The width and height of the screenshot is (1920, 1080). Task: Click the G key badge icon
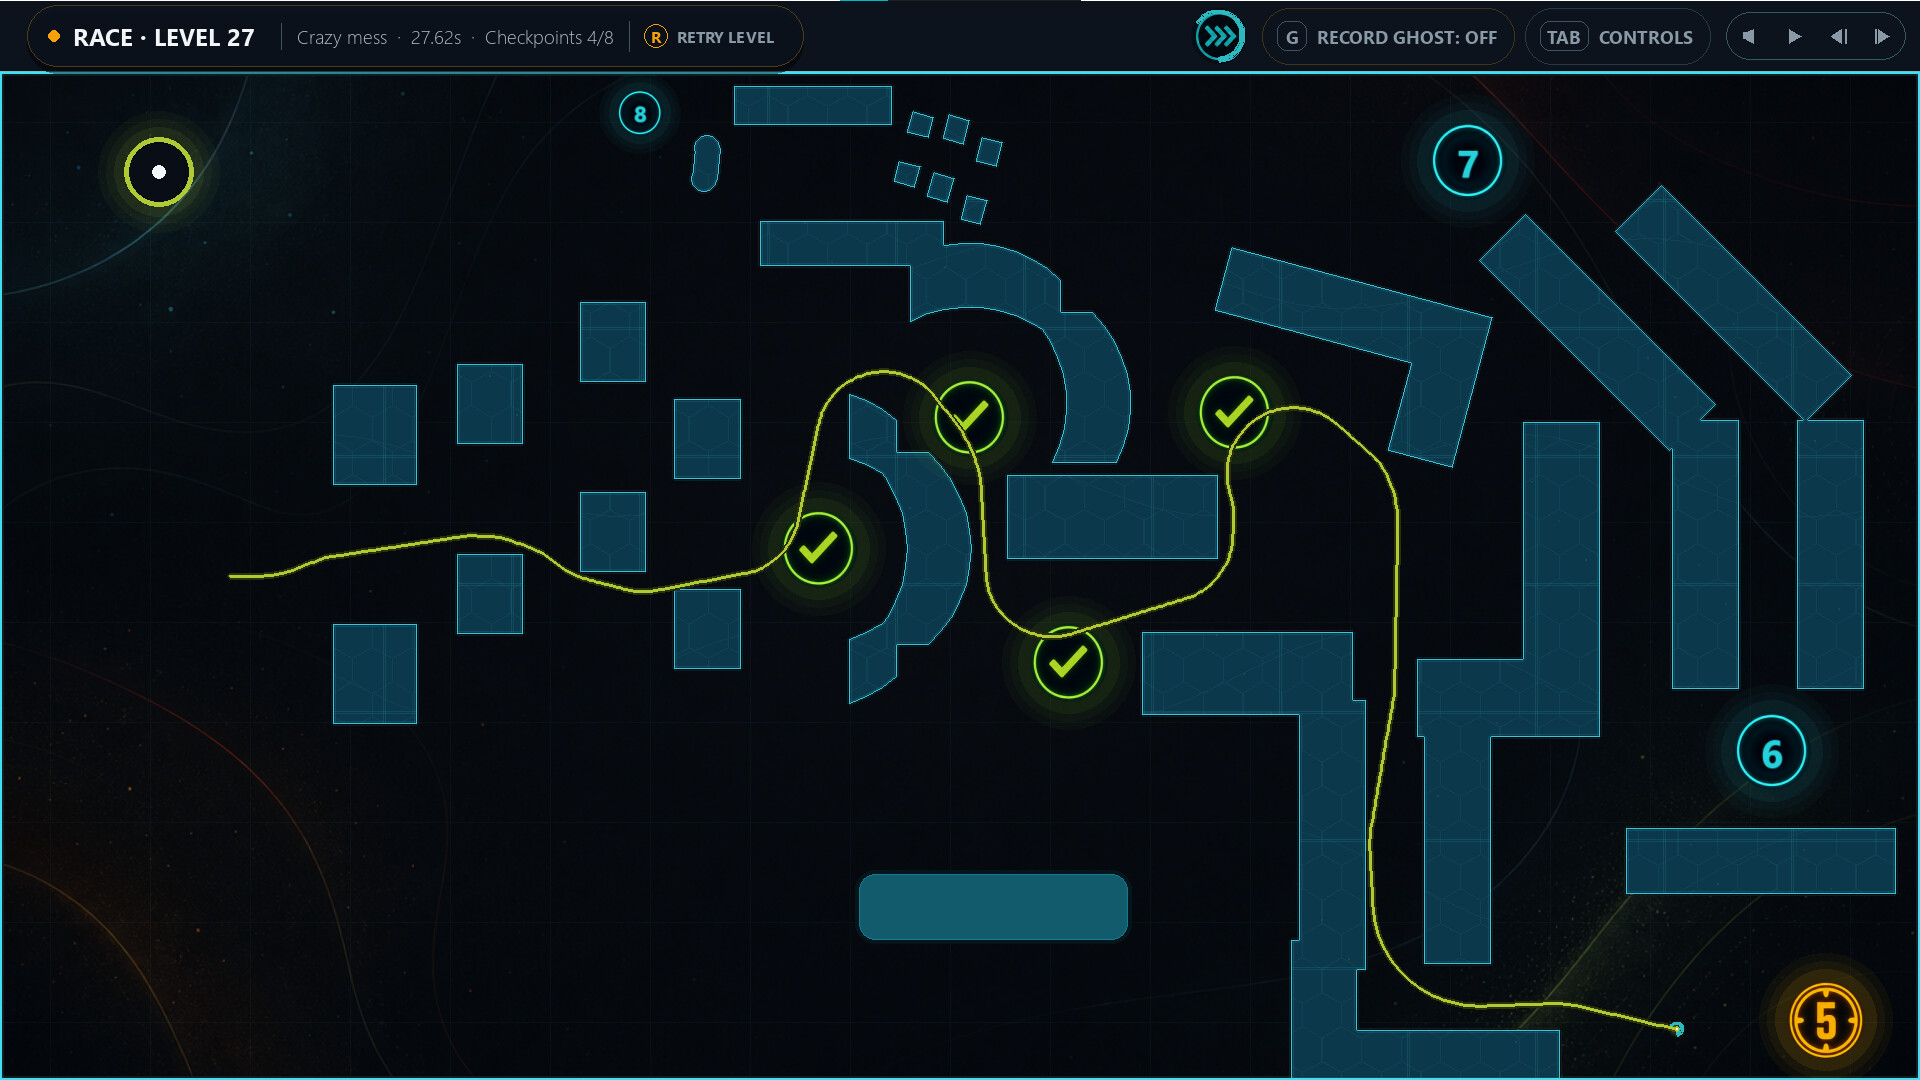coord(1292,37)
